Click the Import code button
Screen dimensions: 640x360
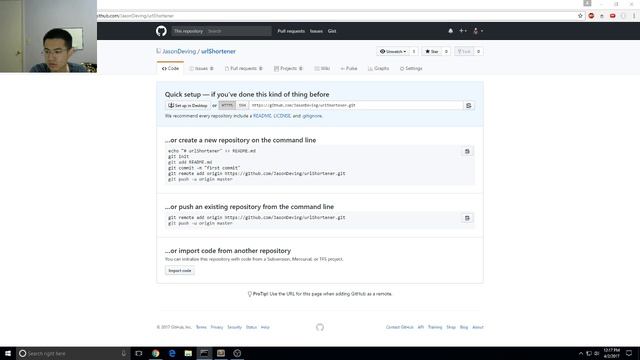coord(180,271)
